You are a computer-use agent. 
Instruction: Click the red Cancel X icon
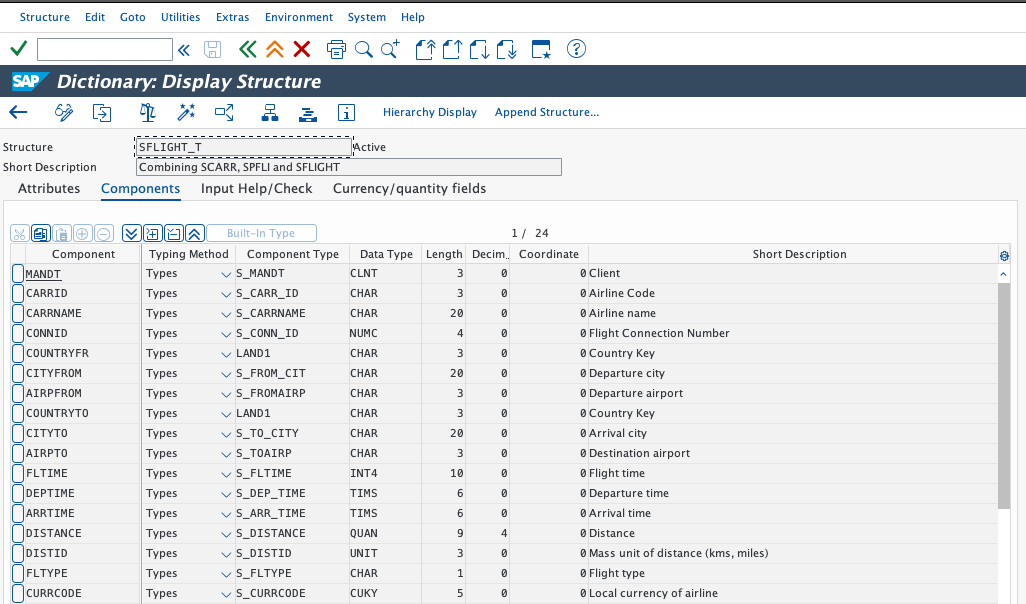[x=302, y=49]
